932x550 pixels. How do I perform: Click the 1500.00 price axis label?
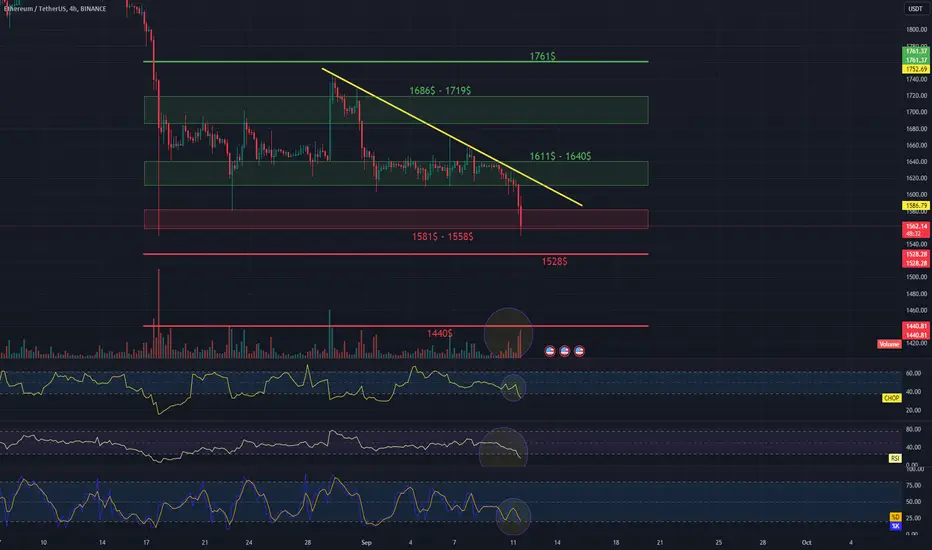[x=916, y=277]
